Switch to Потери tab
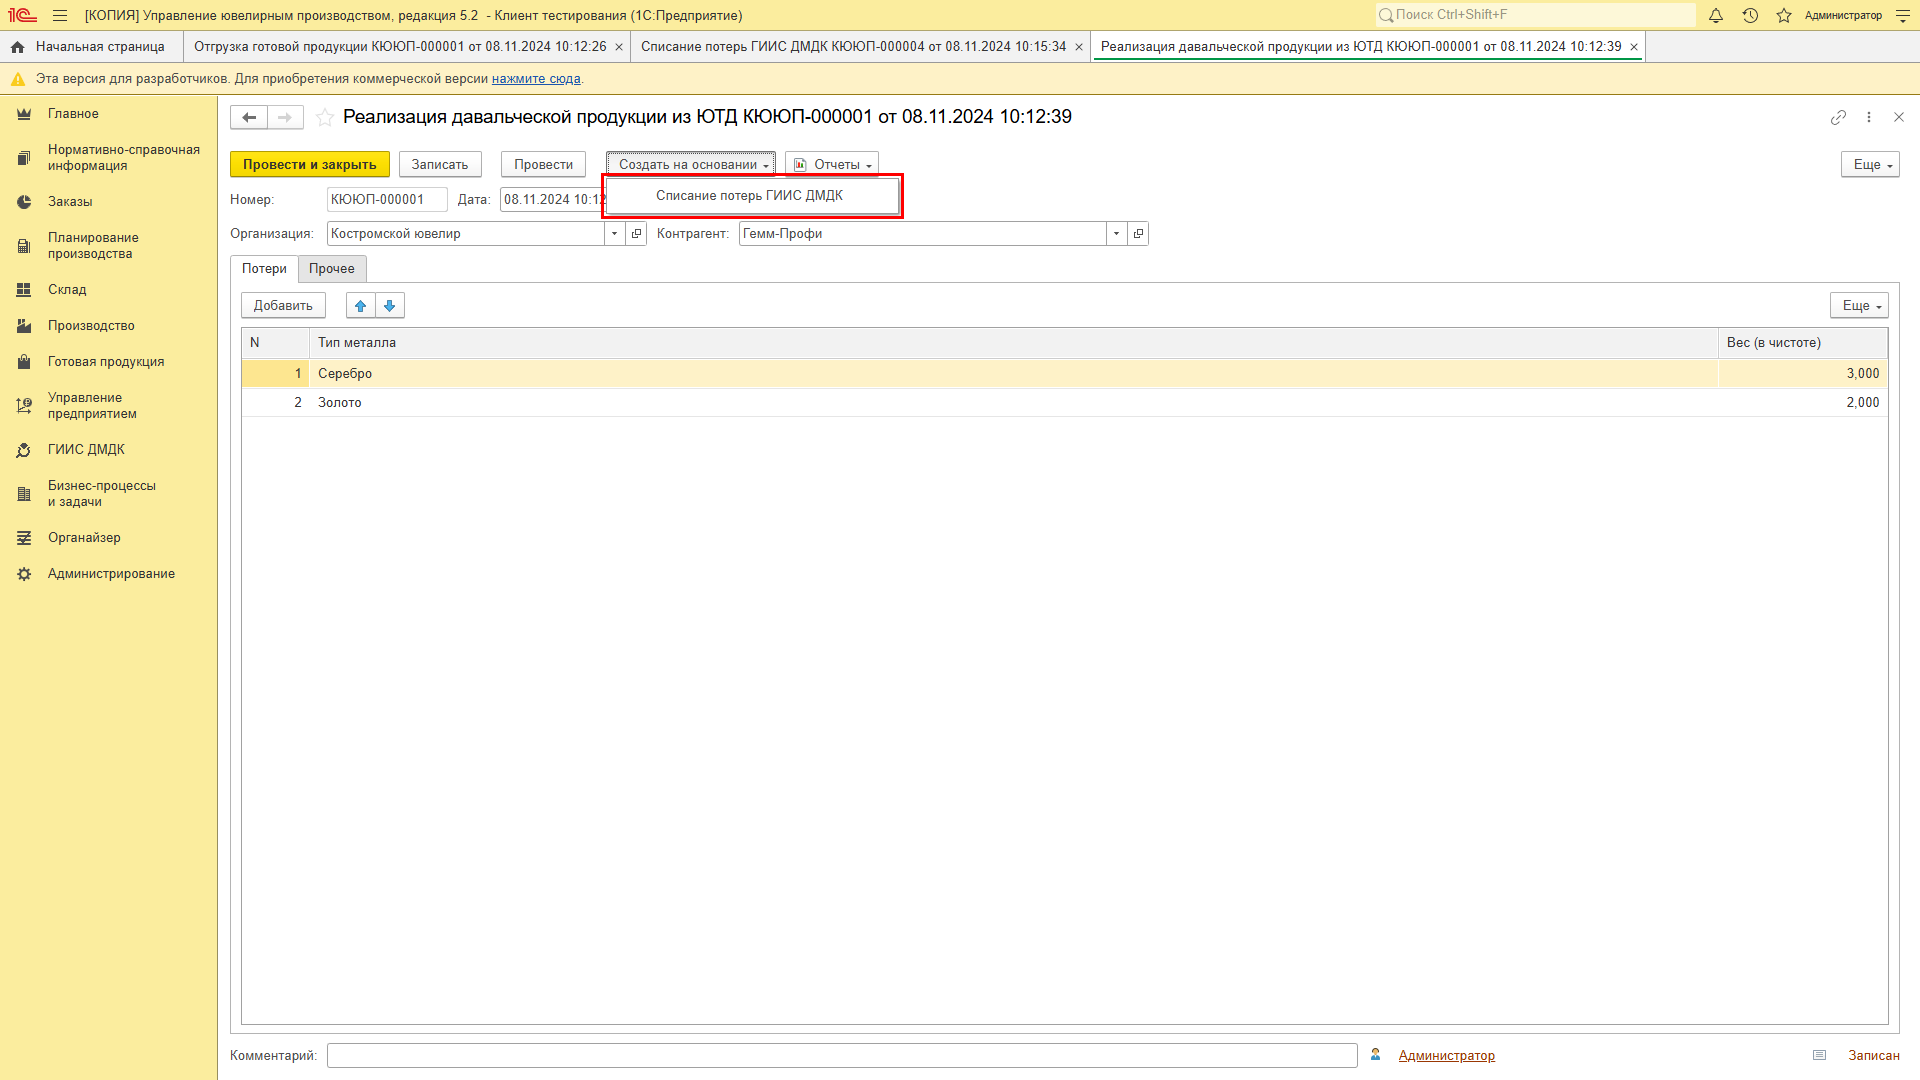1920x1080 pixels. [264, 269]
